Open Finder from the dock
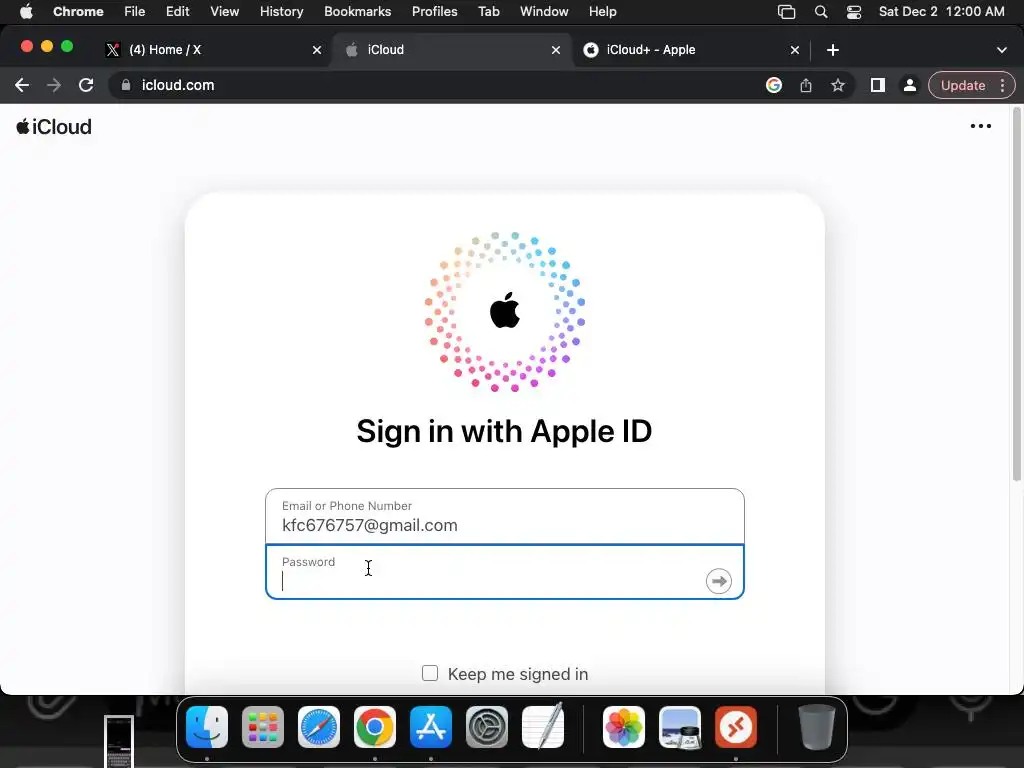The image size is (1024, 768). click(207, 727)
